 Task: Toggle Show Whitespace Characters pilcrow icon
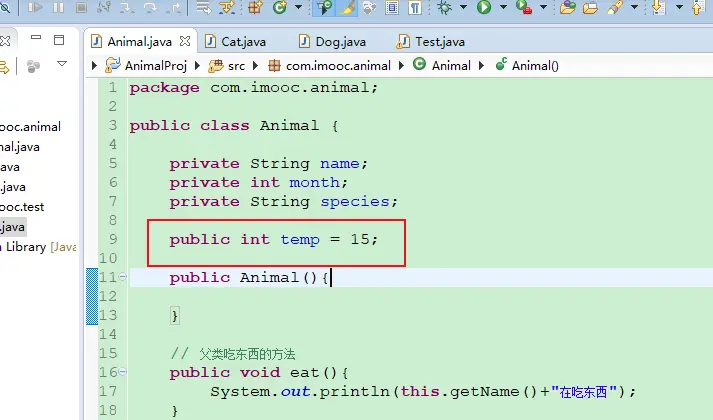[x=415, y=7]
